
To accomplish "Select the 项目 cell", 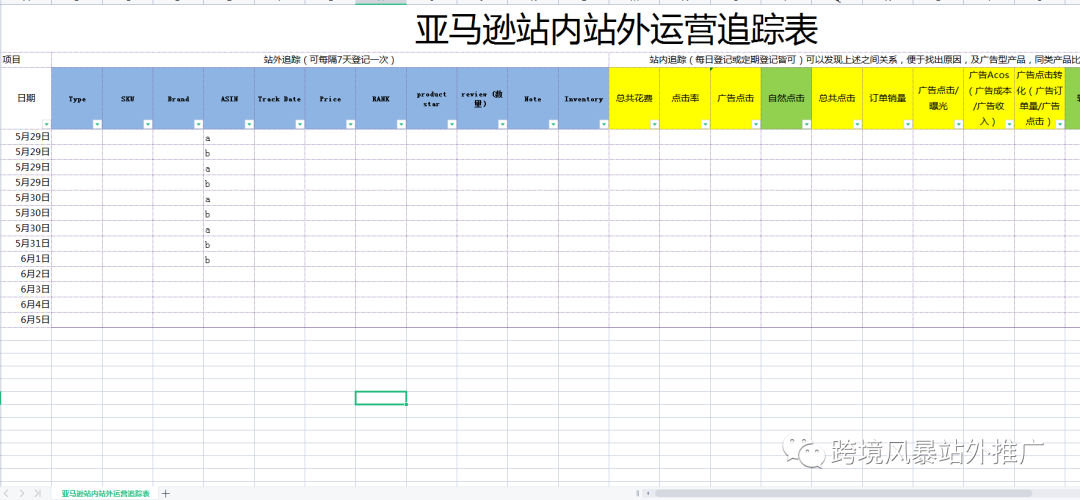I will click(25, 59).
